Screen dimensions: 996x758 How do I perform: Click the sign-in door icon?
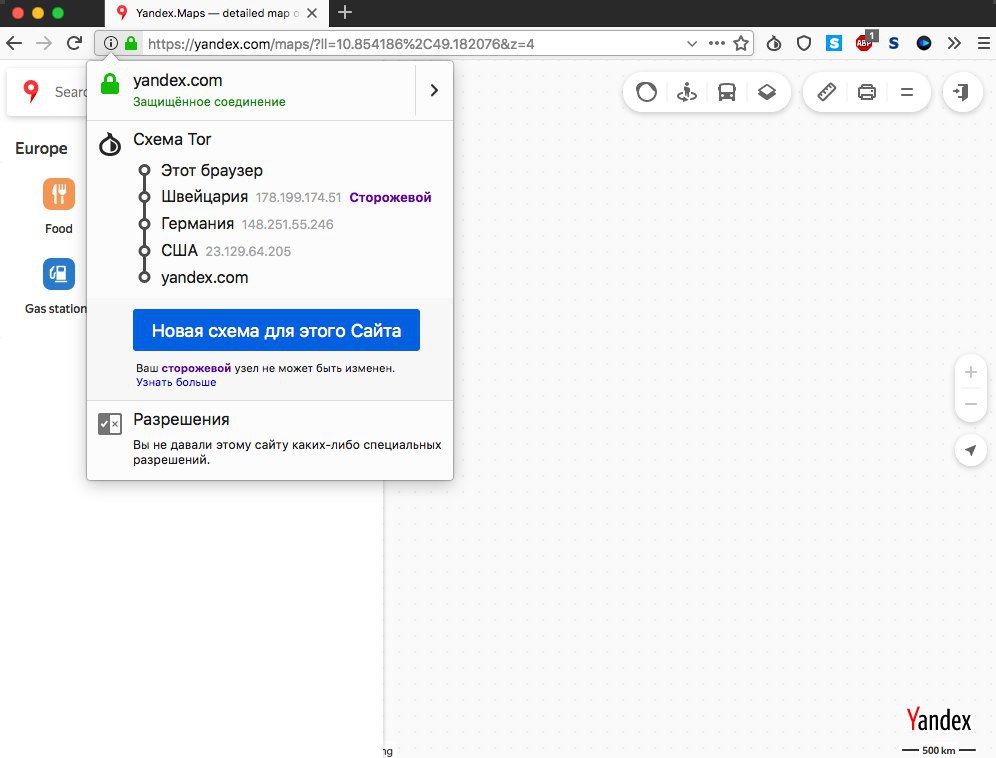coord(962,92)
